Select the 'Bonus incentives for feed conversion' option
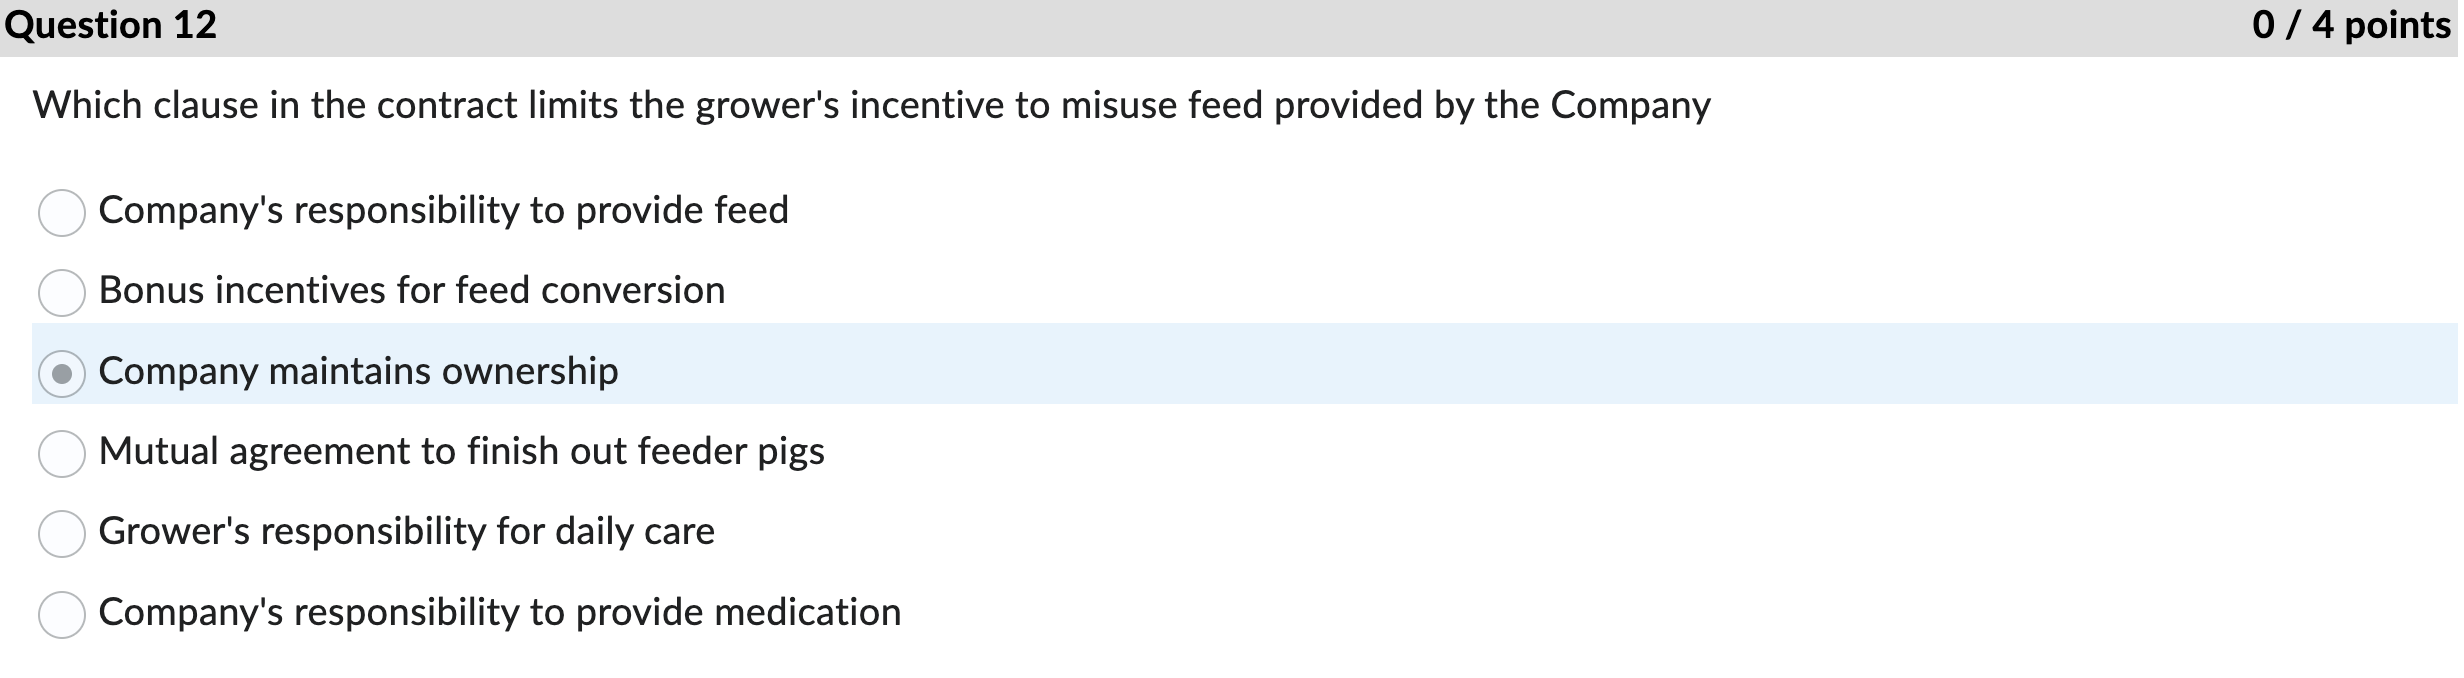The height and width of the screenshot is (678, 2464). tap(62, 291)
